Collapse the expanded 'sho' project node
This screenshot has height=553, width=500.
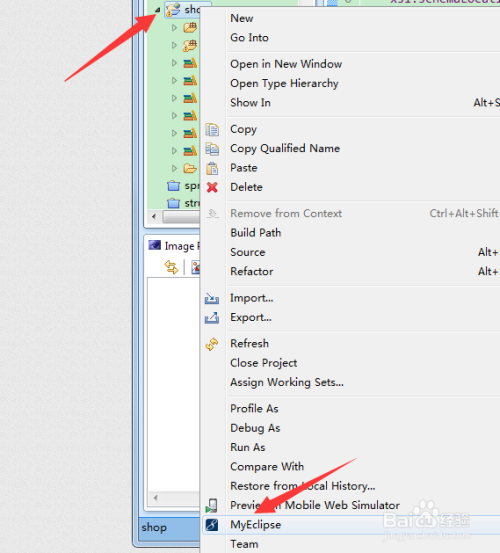click(x=158, y=10)
